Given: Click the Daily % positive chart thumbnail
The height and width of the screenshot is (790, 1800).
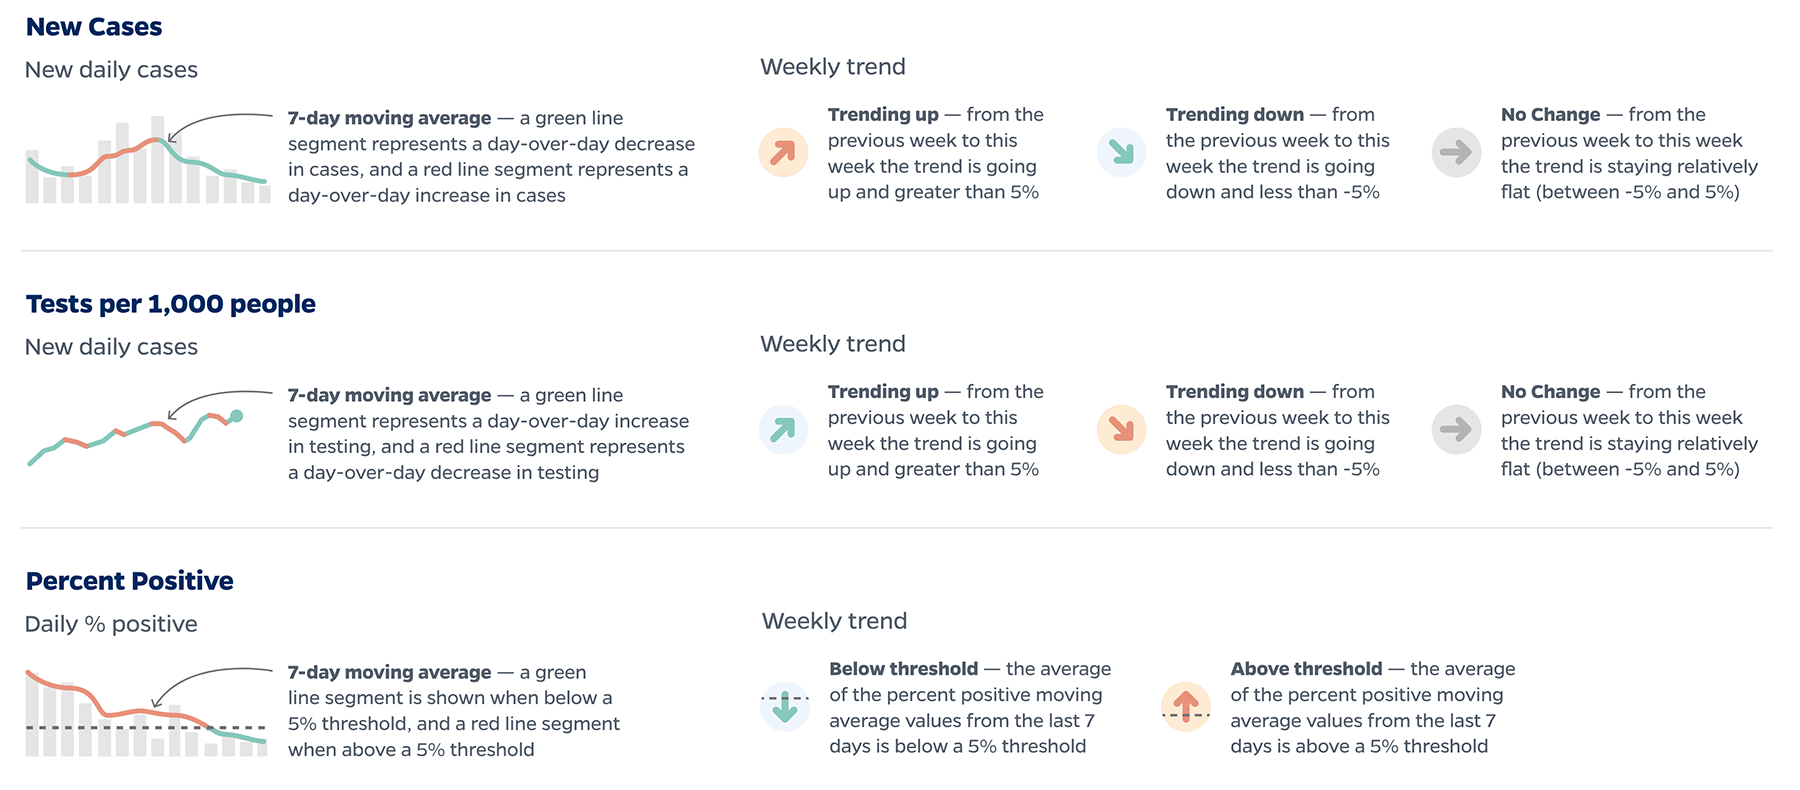Looking at the screenshot, I should click(146, 713).
